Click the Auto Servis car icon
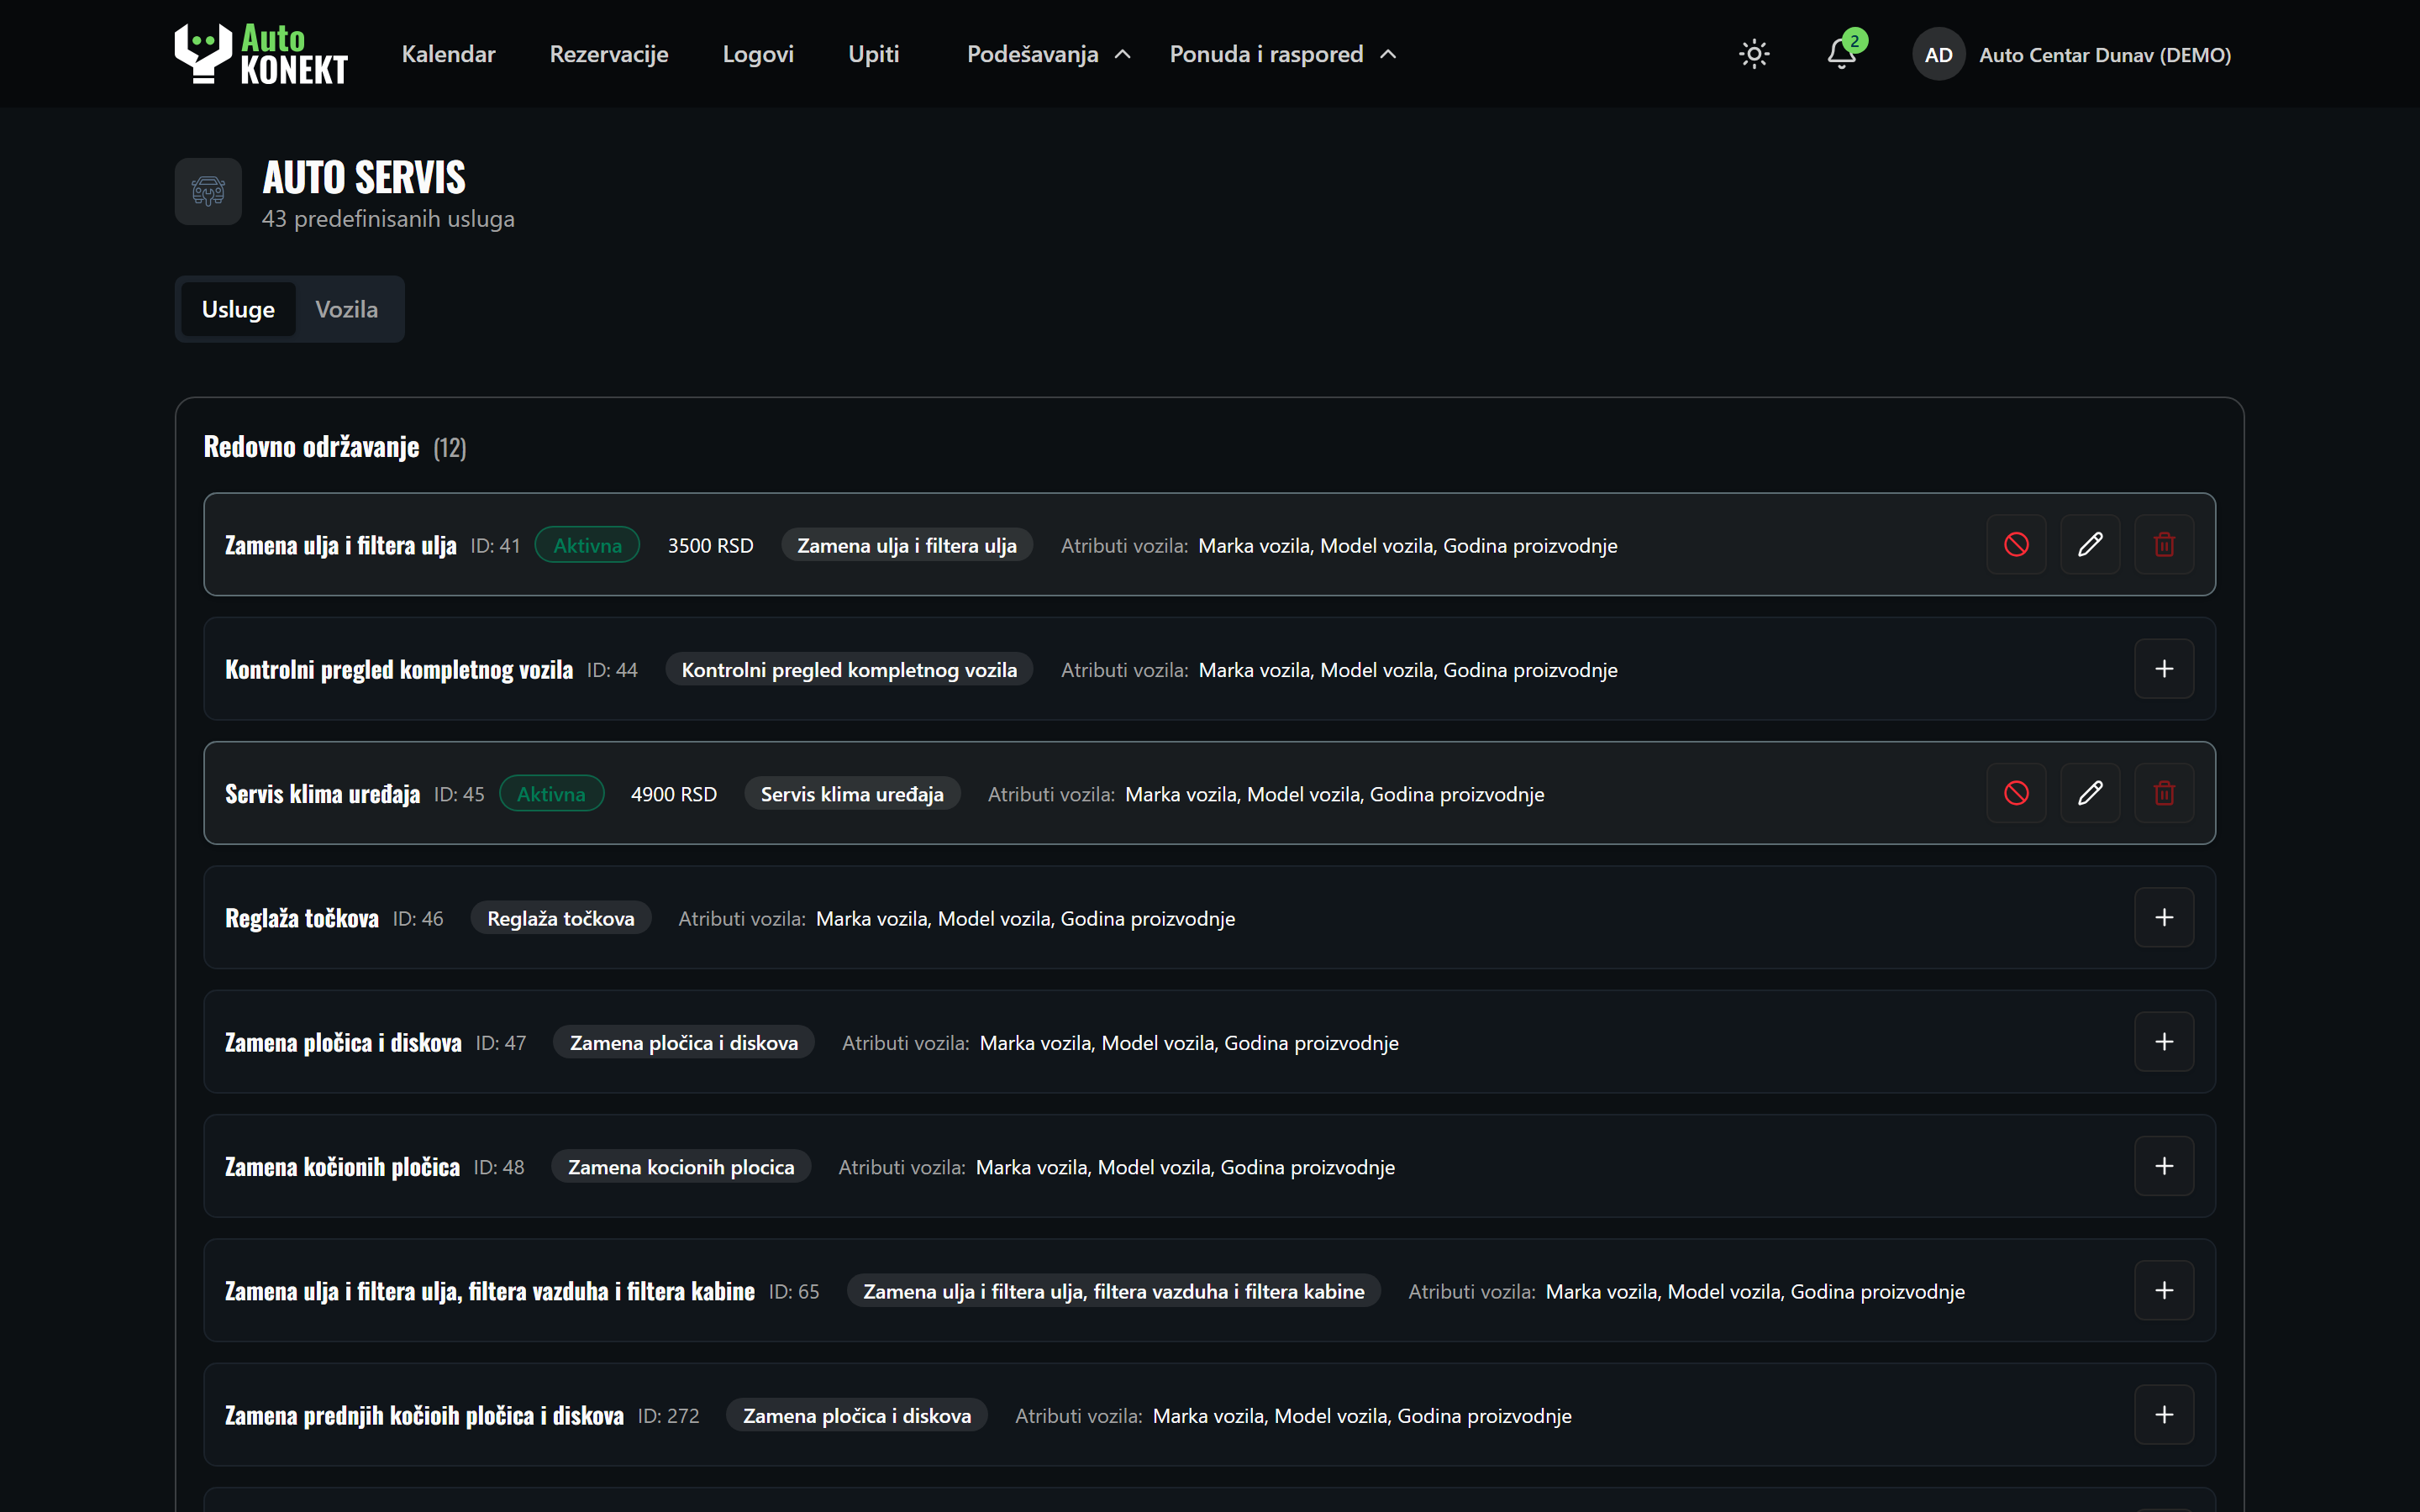Viewport: 2420px width, 1512px height. coord(208,191)
